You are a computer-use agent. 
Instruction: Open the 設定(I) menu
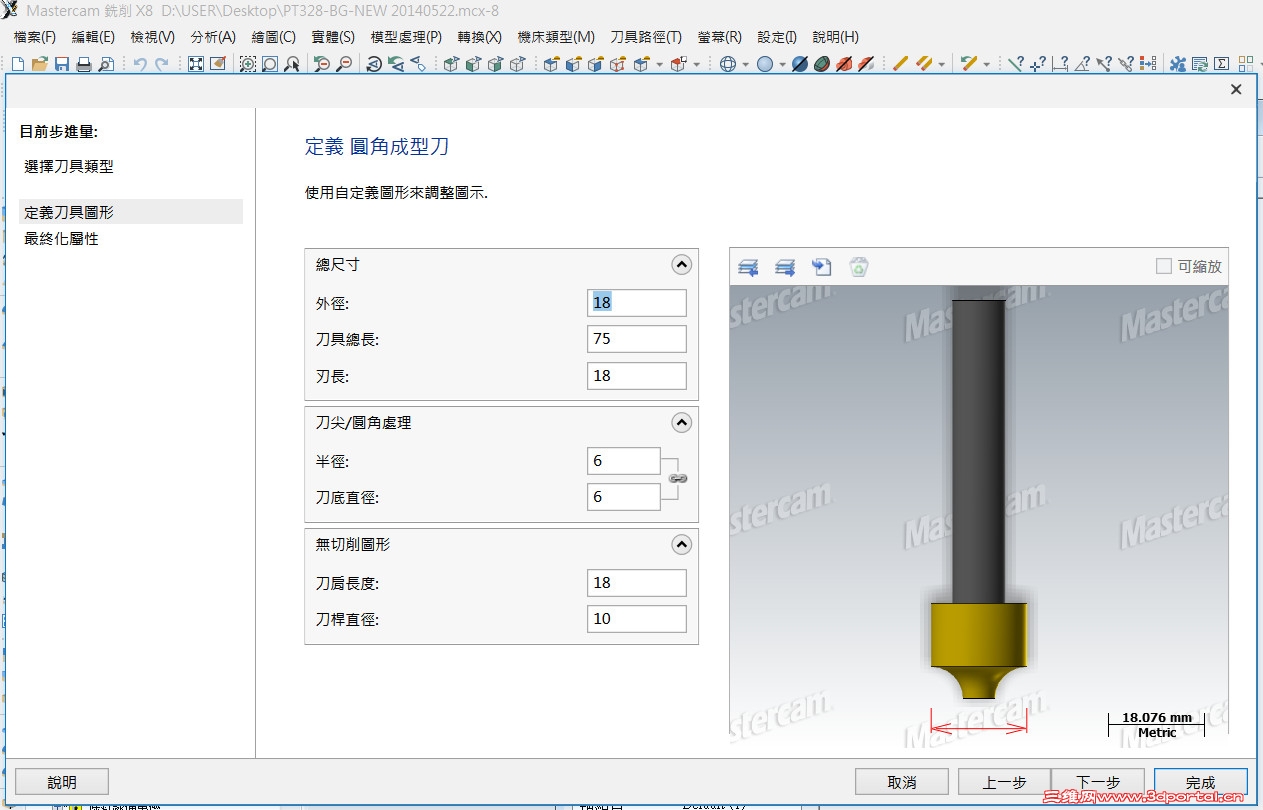coord(777,37)
